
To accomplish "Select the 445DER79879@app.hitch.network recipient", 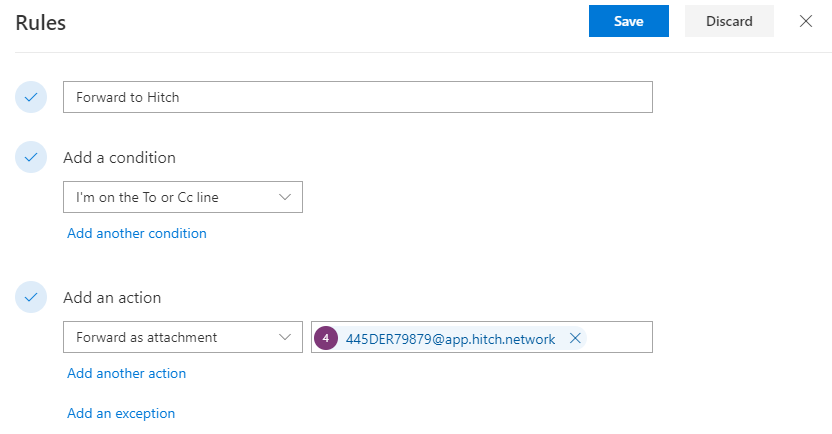I will tap(450, 338).
